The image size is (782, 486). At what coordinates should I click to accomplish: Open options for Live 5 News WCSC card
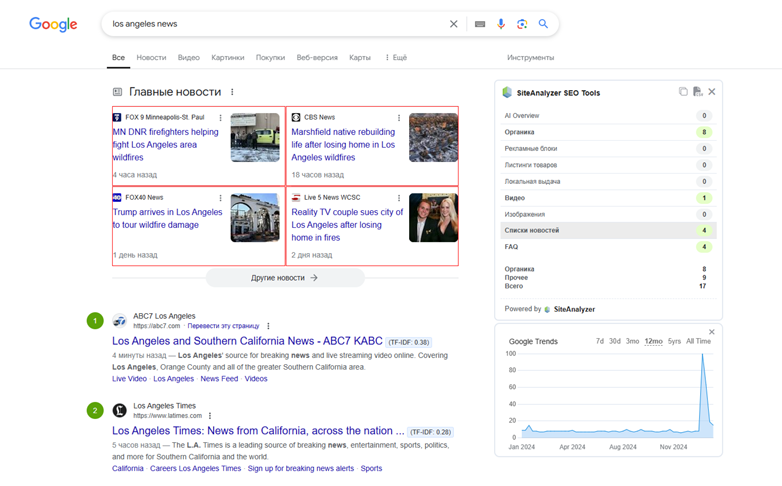coord(398,198)
